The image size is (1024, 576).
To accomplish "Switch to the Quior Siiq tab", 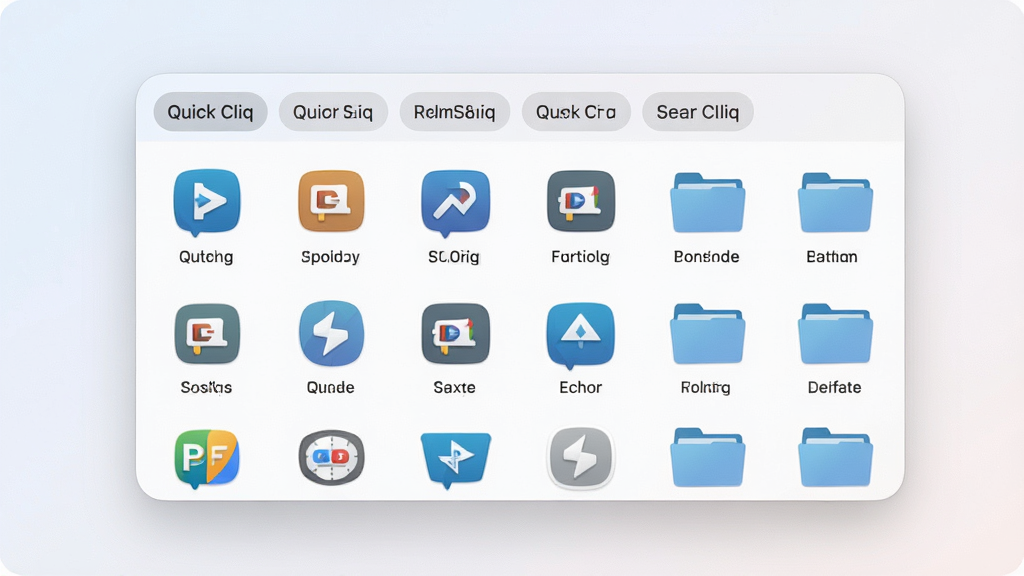I will 333,112.
